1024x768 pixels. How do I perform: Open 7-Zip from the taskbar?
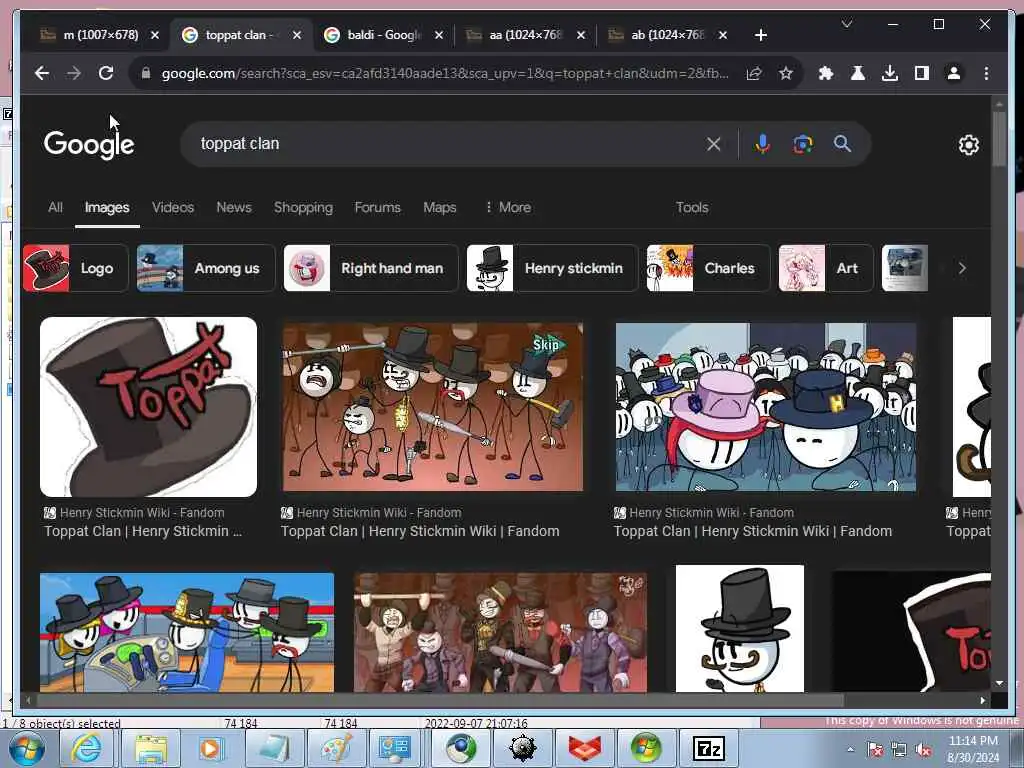pyautogui.click(x=709, y=748)
